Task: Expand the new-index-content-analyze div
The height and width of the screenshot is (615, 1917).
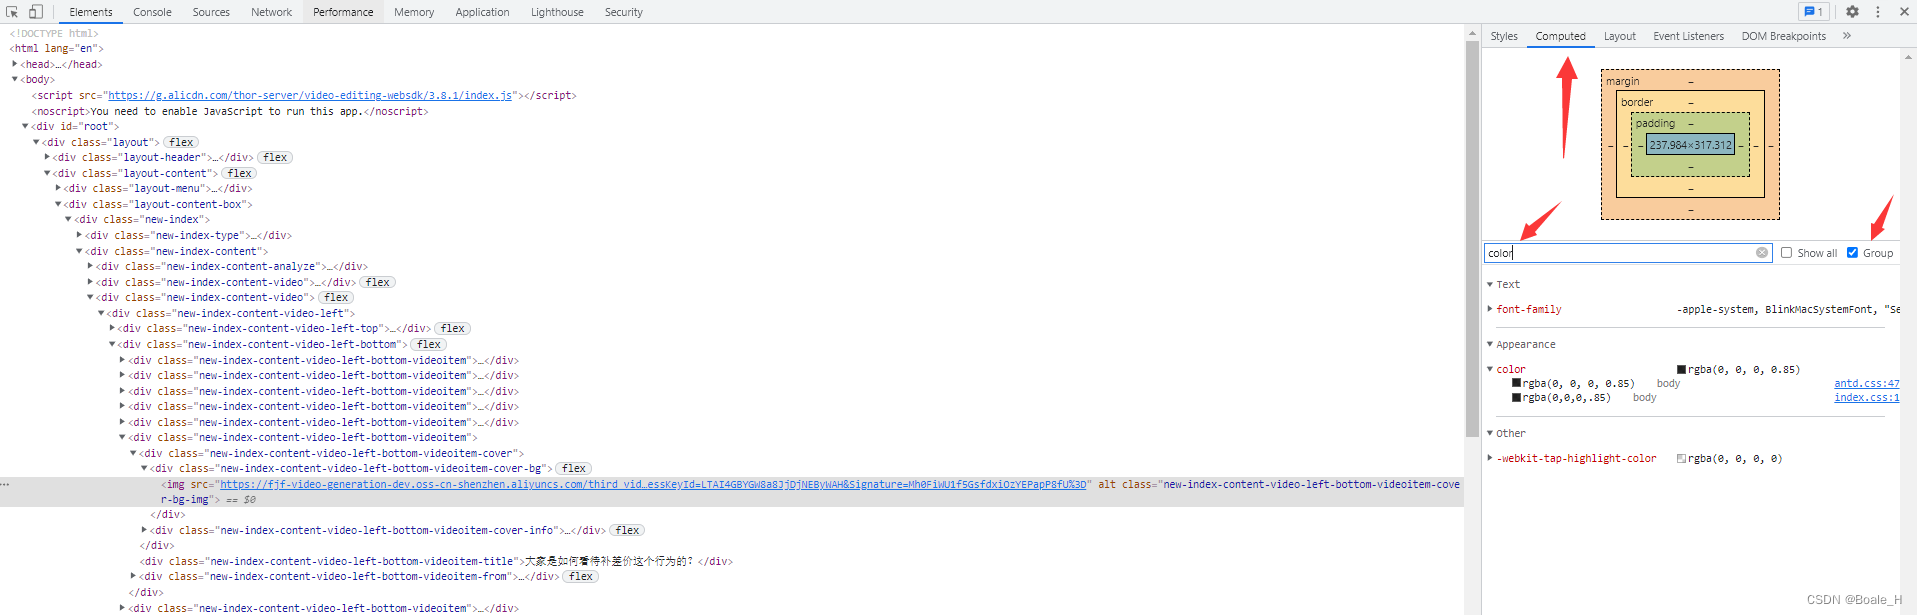Action: [x=90, y=266]
